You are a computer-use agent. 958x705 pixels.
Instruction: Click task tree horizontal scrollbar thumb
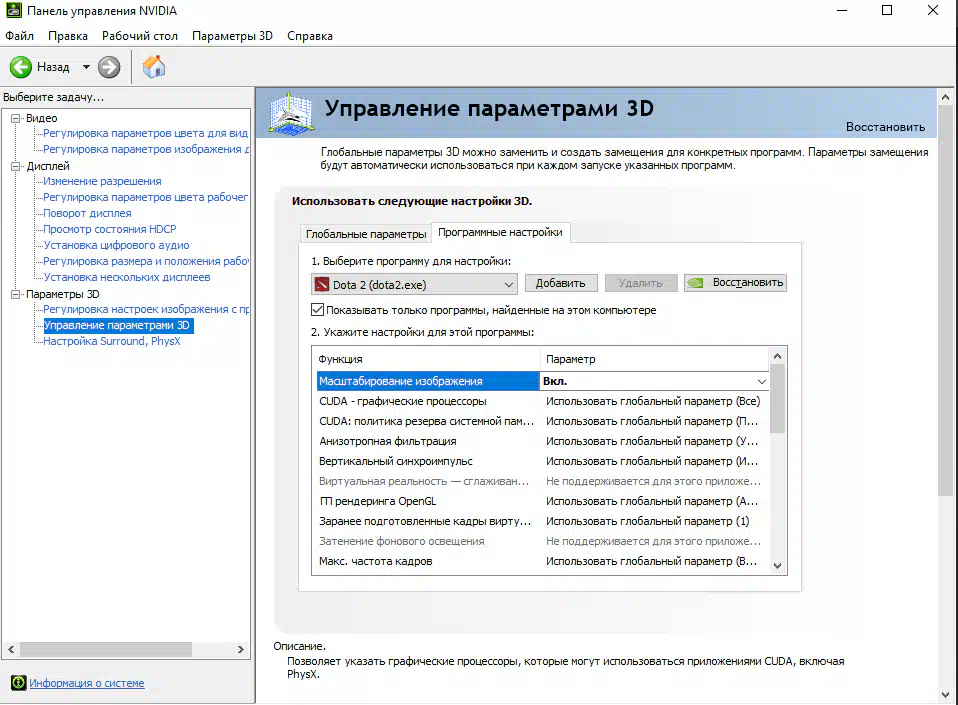coord(106,649)
